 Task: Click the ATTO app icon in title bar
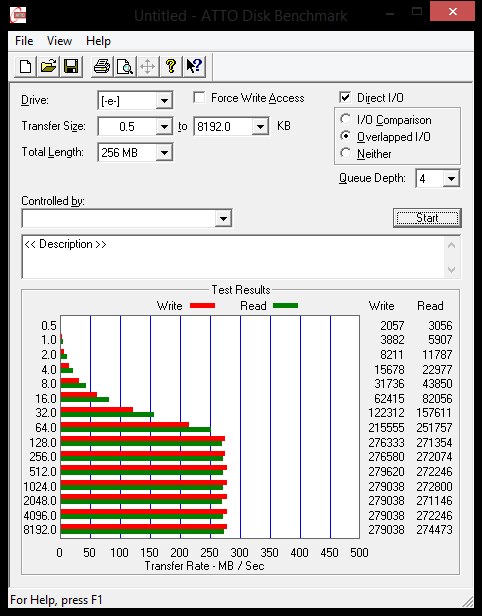click(x=18, y=15)
